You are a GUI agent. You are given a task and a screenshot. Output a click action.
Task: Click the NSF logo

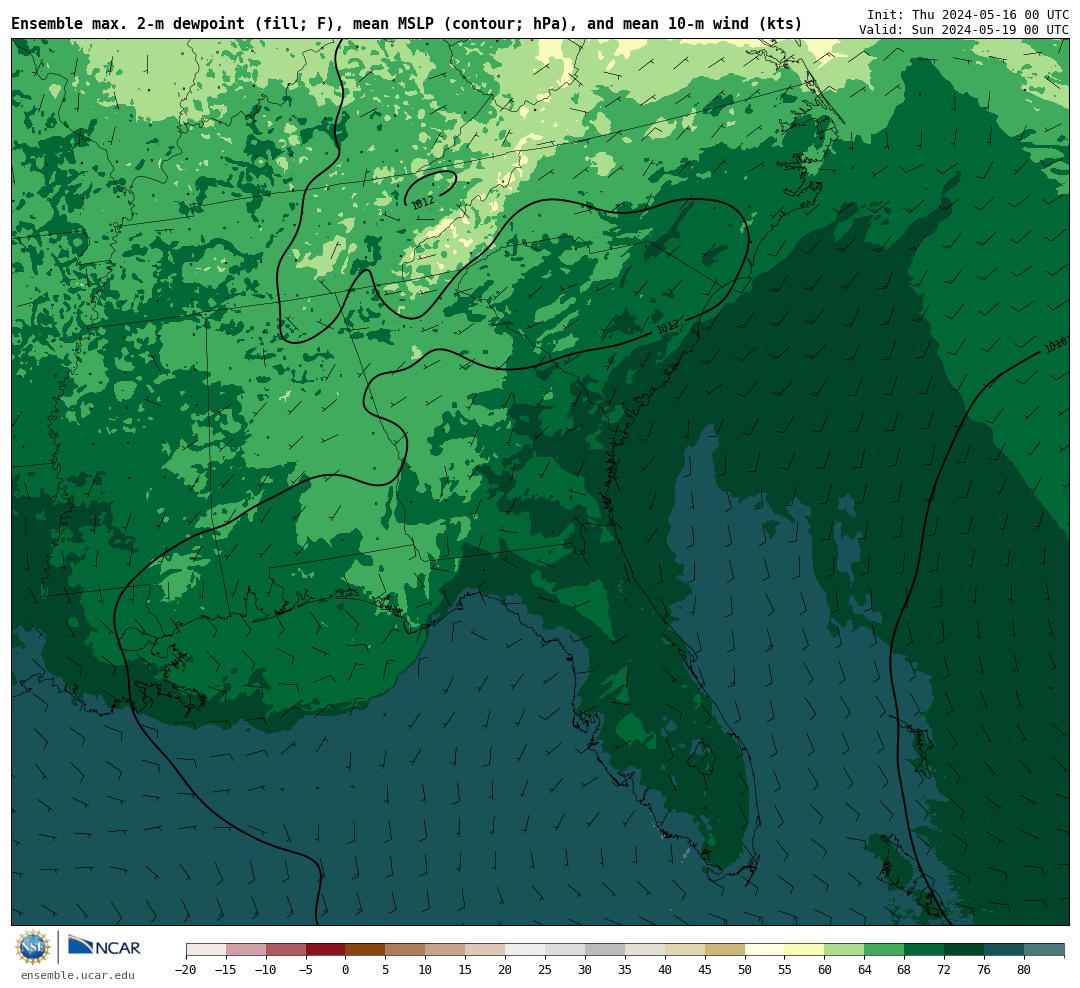click(x=32, y=947)
